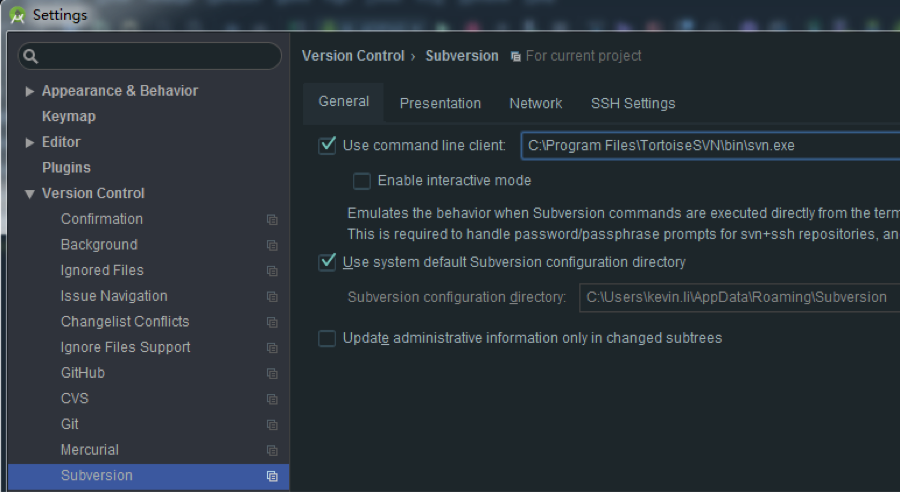Viewport: 900px width, 492px height.
Task: Uncheck Use system default Subversion configuration directory
Action: [327, 263]
